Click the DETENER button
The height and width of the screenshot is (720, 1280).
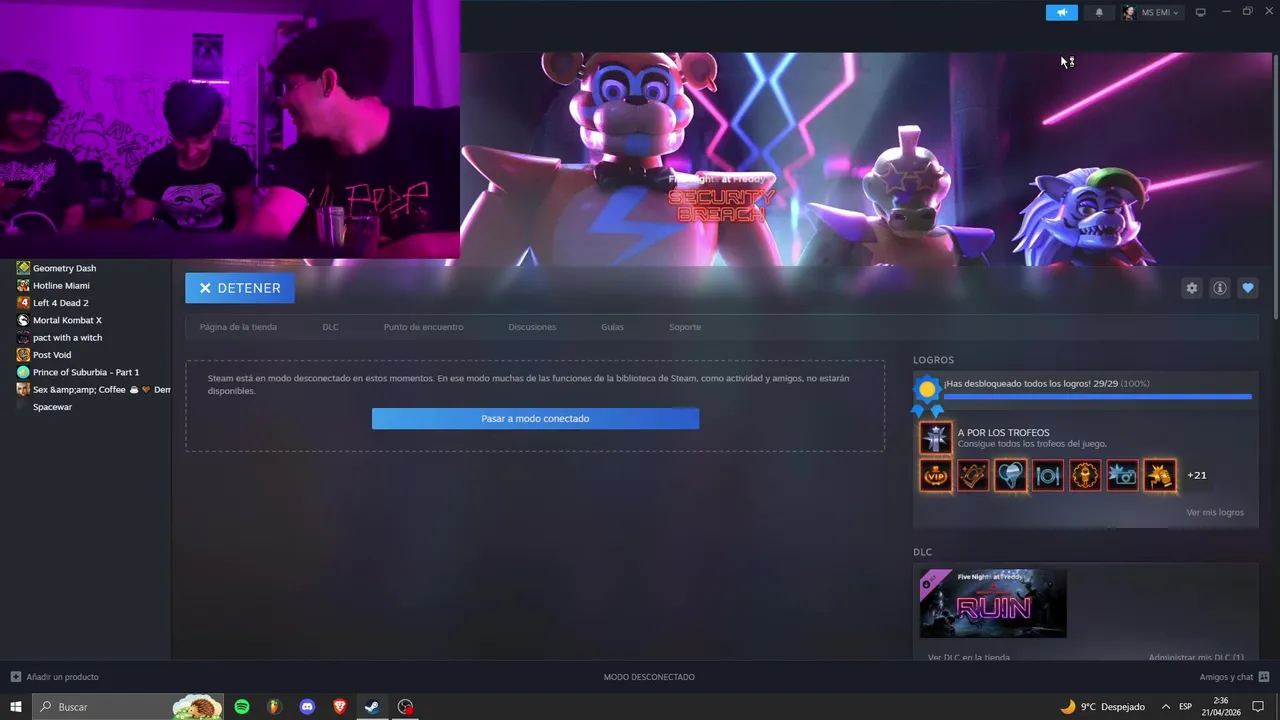point(240,288)
